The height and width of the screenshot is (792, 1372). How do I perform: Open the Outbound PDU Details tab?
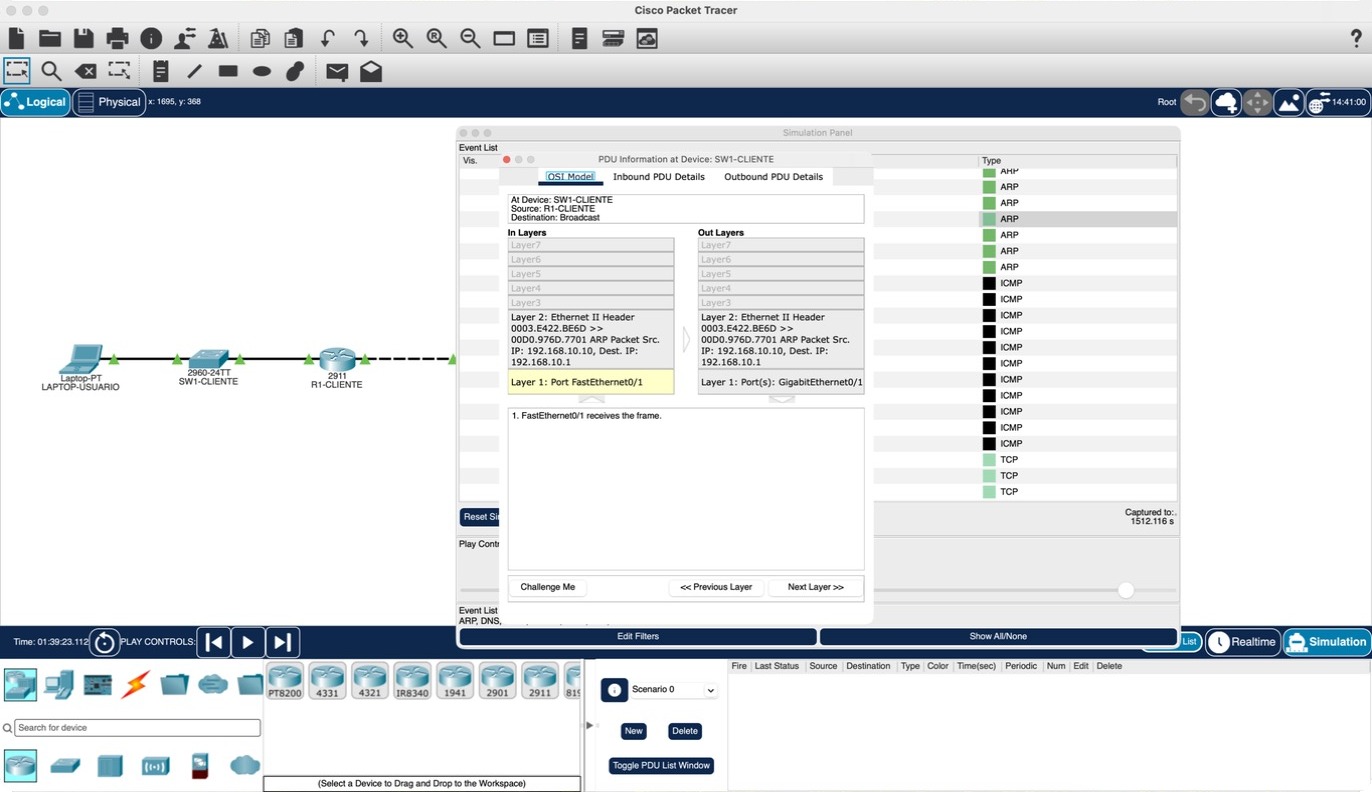click(x=774, y=177)
